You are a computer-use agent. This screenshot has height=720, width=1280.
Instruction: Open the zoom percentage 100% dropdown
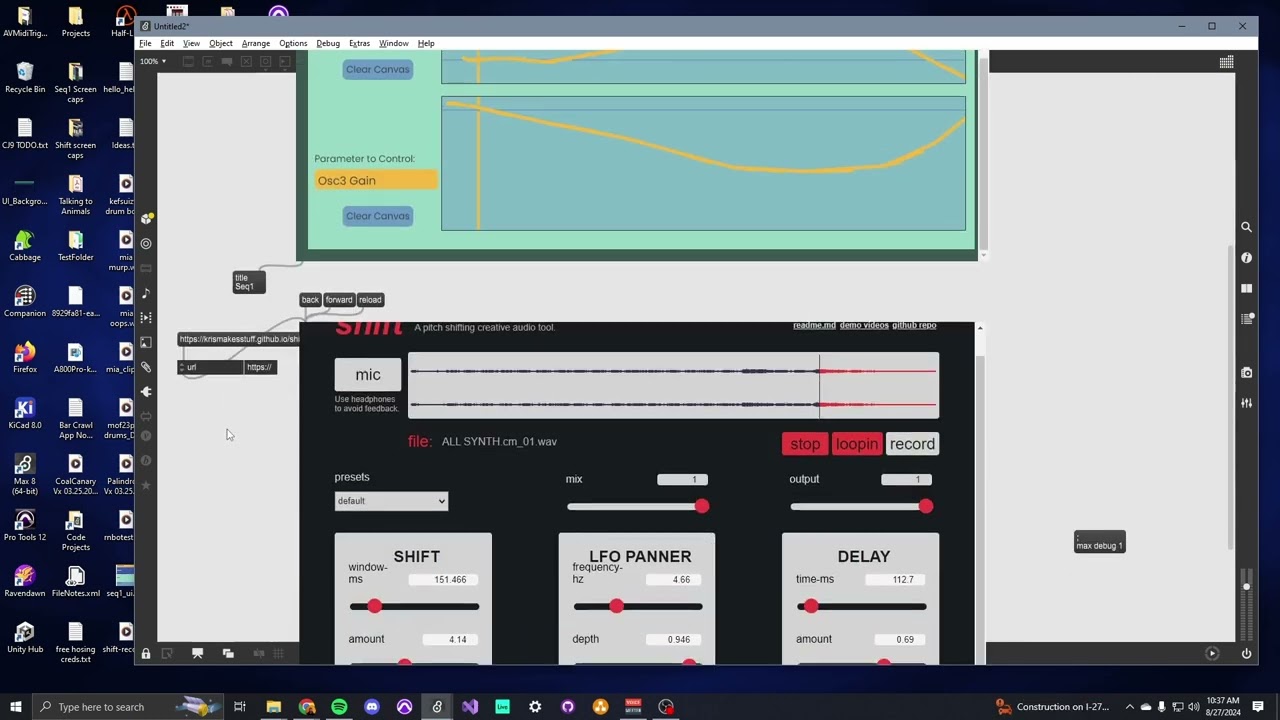point(153,62)
